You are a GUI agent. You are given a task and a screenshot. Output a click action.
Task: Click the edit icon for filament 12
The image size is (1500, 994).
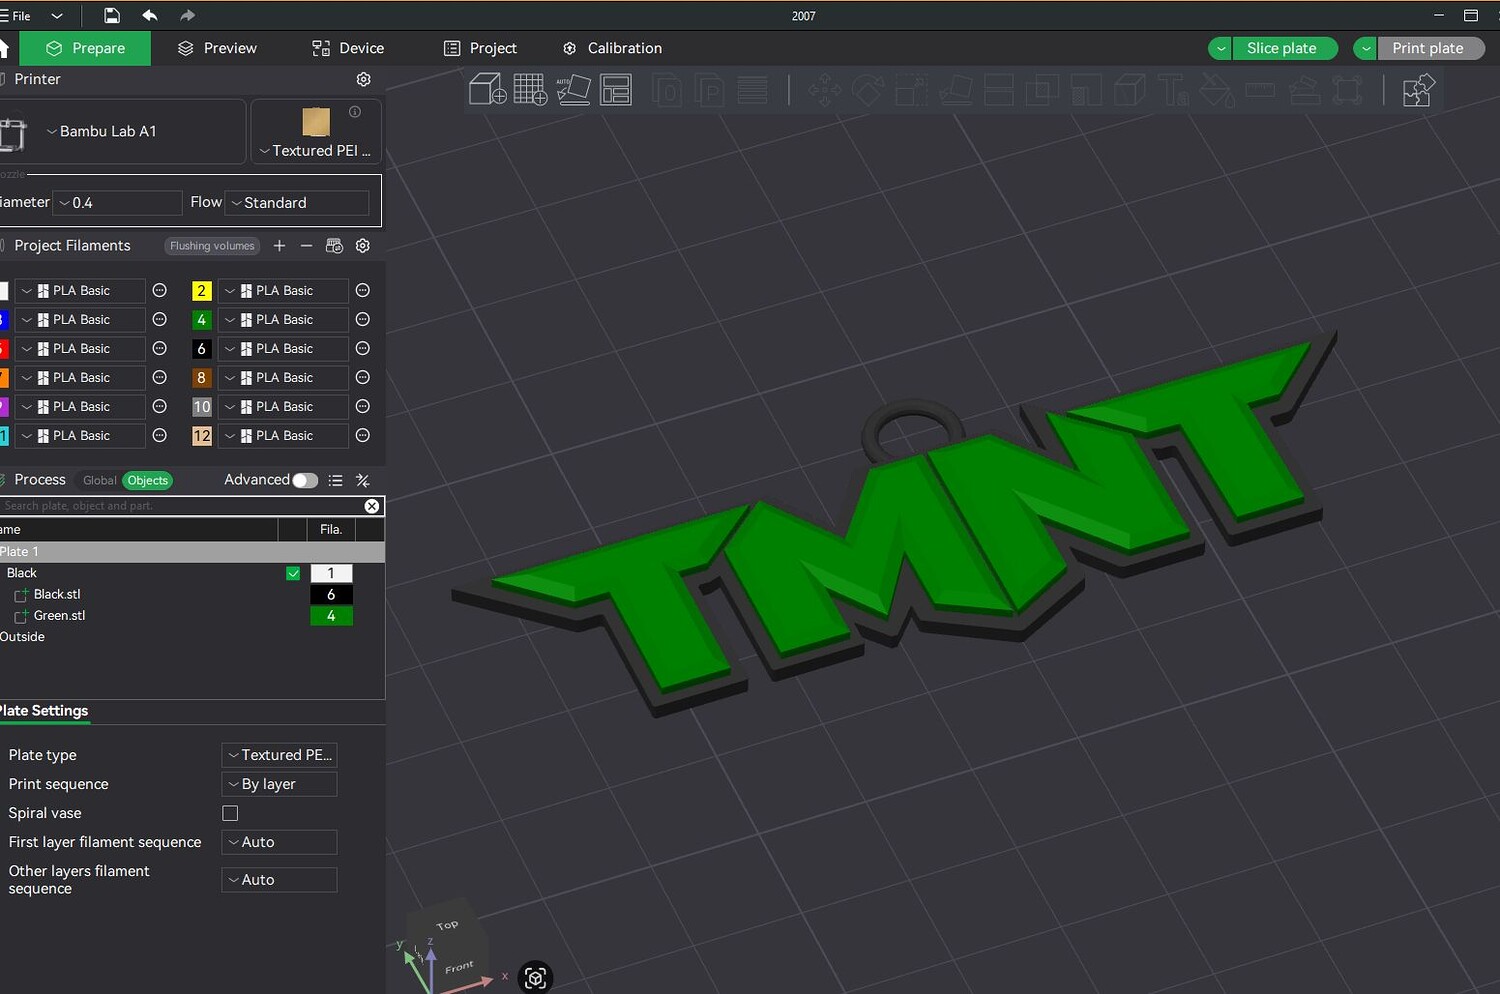[363, 436]
